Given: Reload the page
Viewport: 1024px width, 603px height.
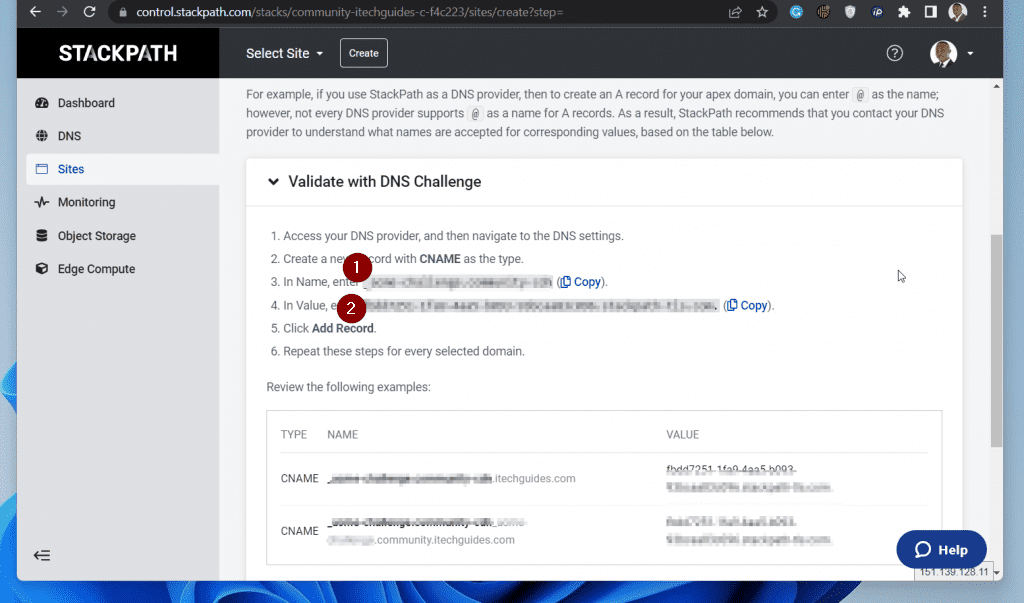Looking at the screenshot, I should click(x=89, y=12).
